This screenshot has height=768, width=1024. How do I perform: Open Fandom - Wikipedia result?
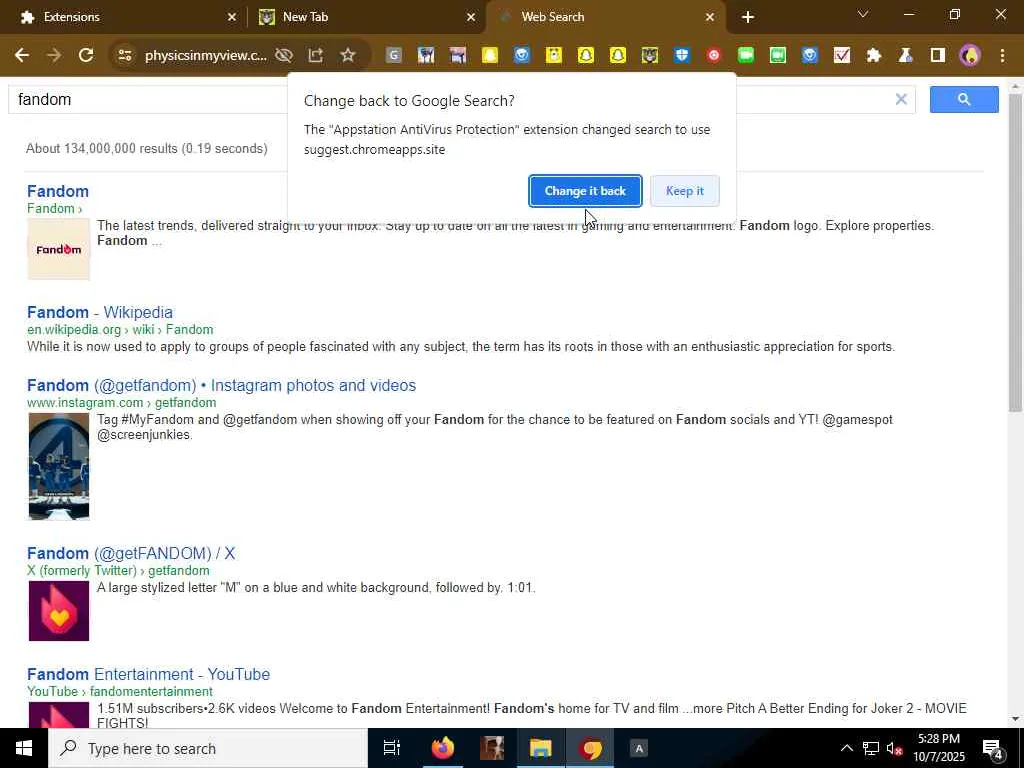click(x=100, y=312)
